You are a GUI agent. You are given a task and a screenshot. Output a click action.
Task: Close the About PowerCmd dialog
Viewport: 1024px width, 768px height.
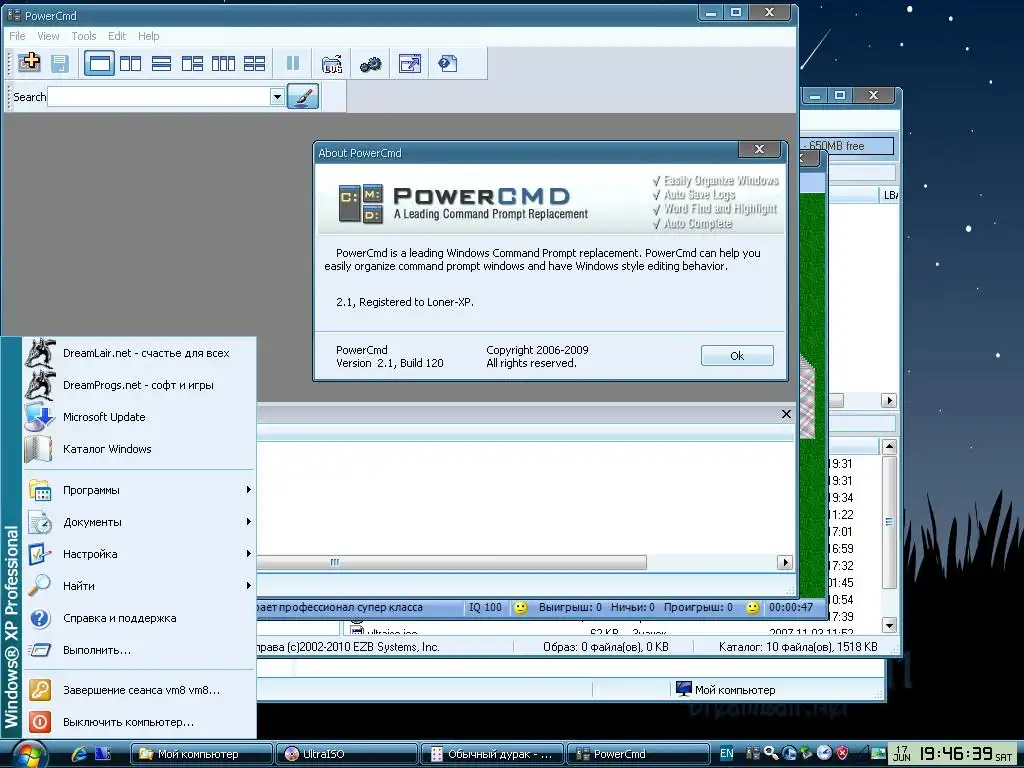pos(759,150)
